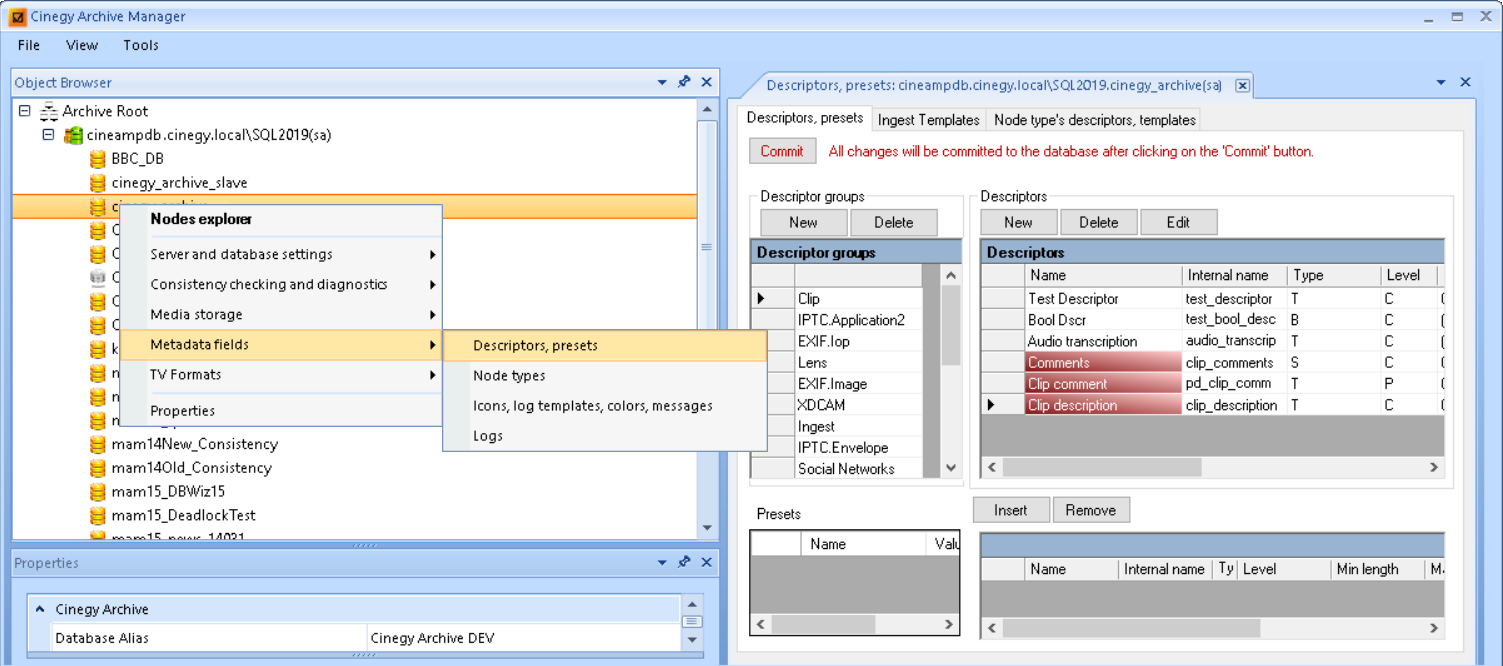1503x666 pixels.
Task: Click the cinegy_archive_slave database icon
Action: [97, 183]
